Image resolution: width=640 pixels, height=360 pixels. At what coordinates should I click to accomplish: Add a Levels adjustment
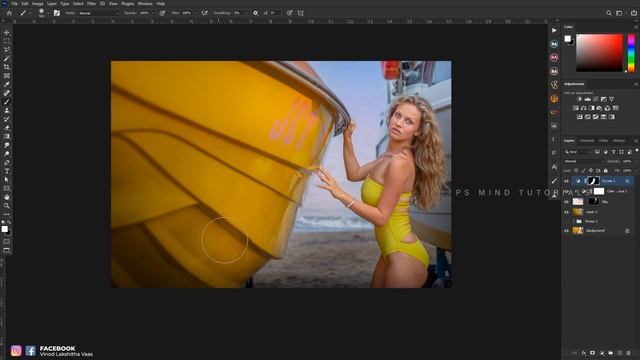587,99
